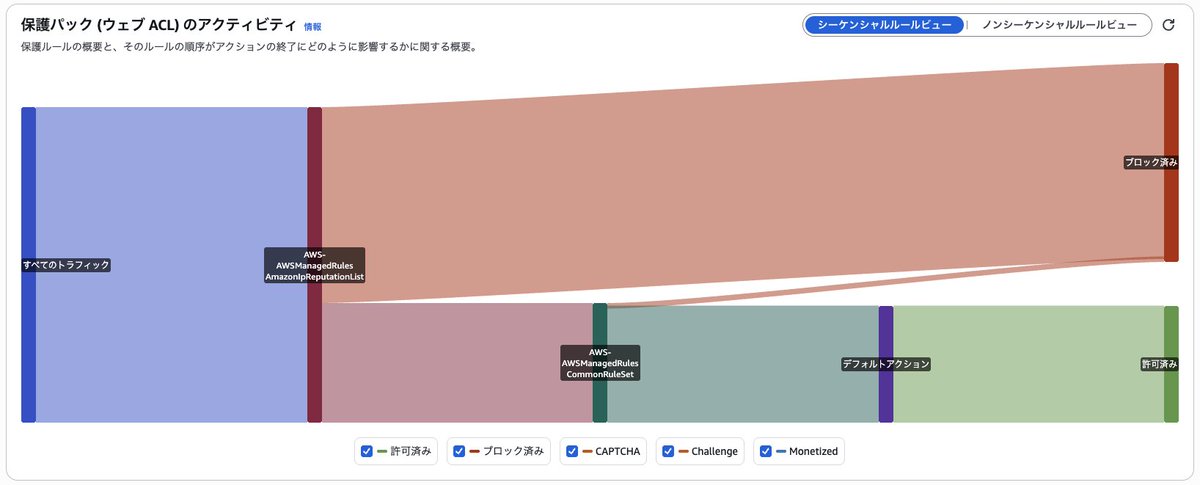Click the refresh icon button

tap(1168, 25)
